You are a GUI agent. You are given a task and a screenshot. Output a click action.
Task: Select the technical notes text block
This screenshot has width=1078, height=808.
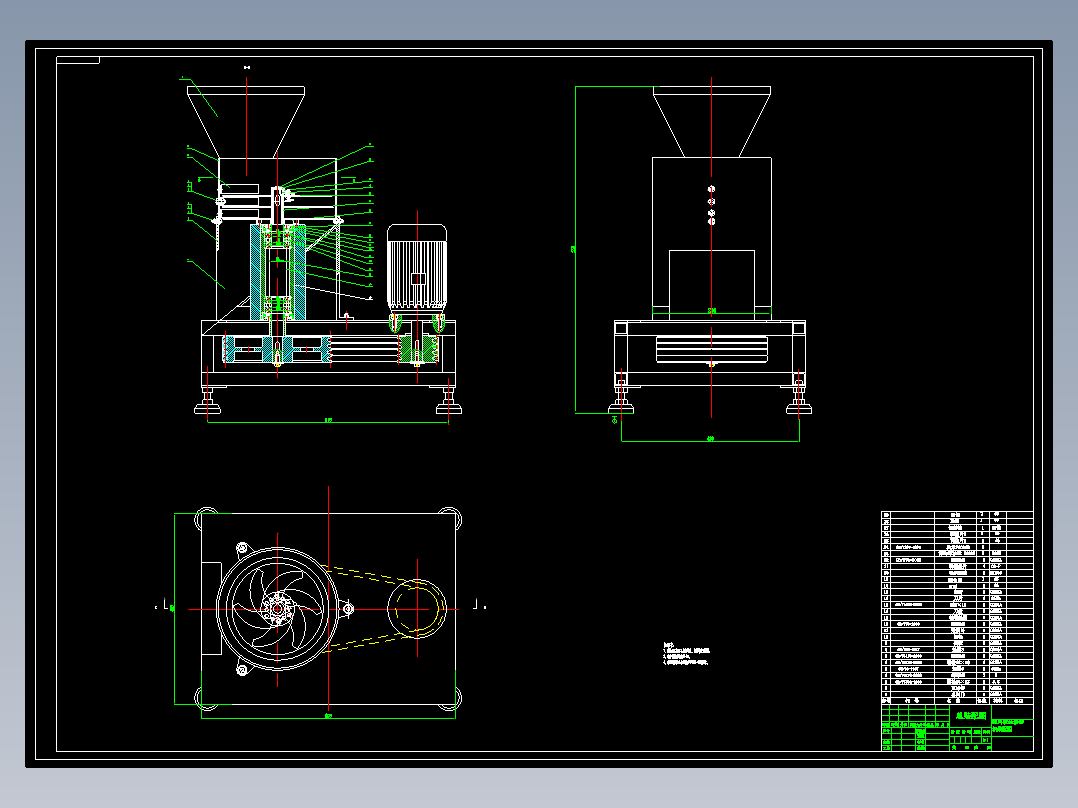coord(686,654)
